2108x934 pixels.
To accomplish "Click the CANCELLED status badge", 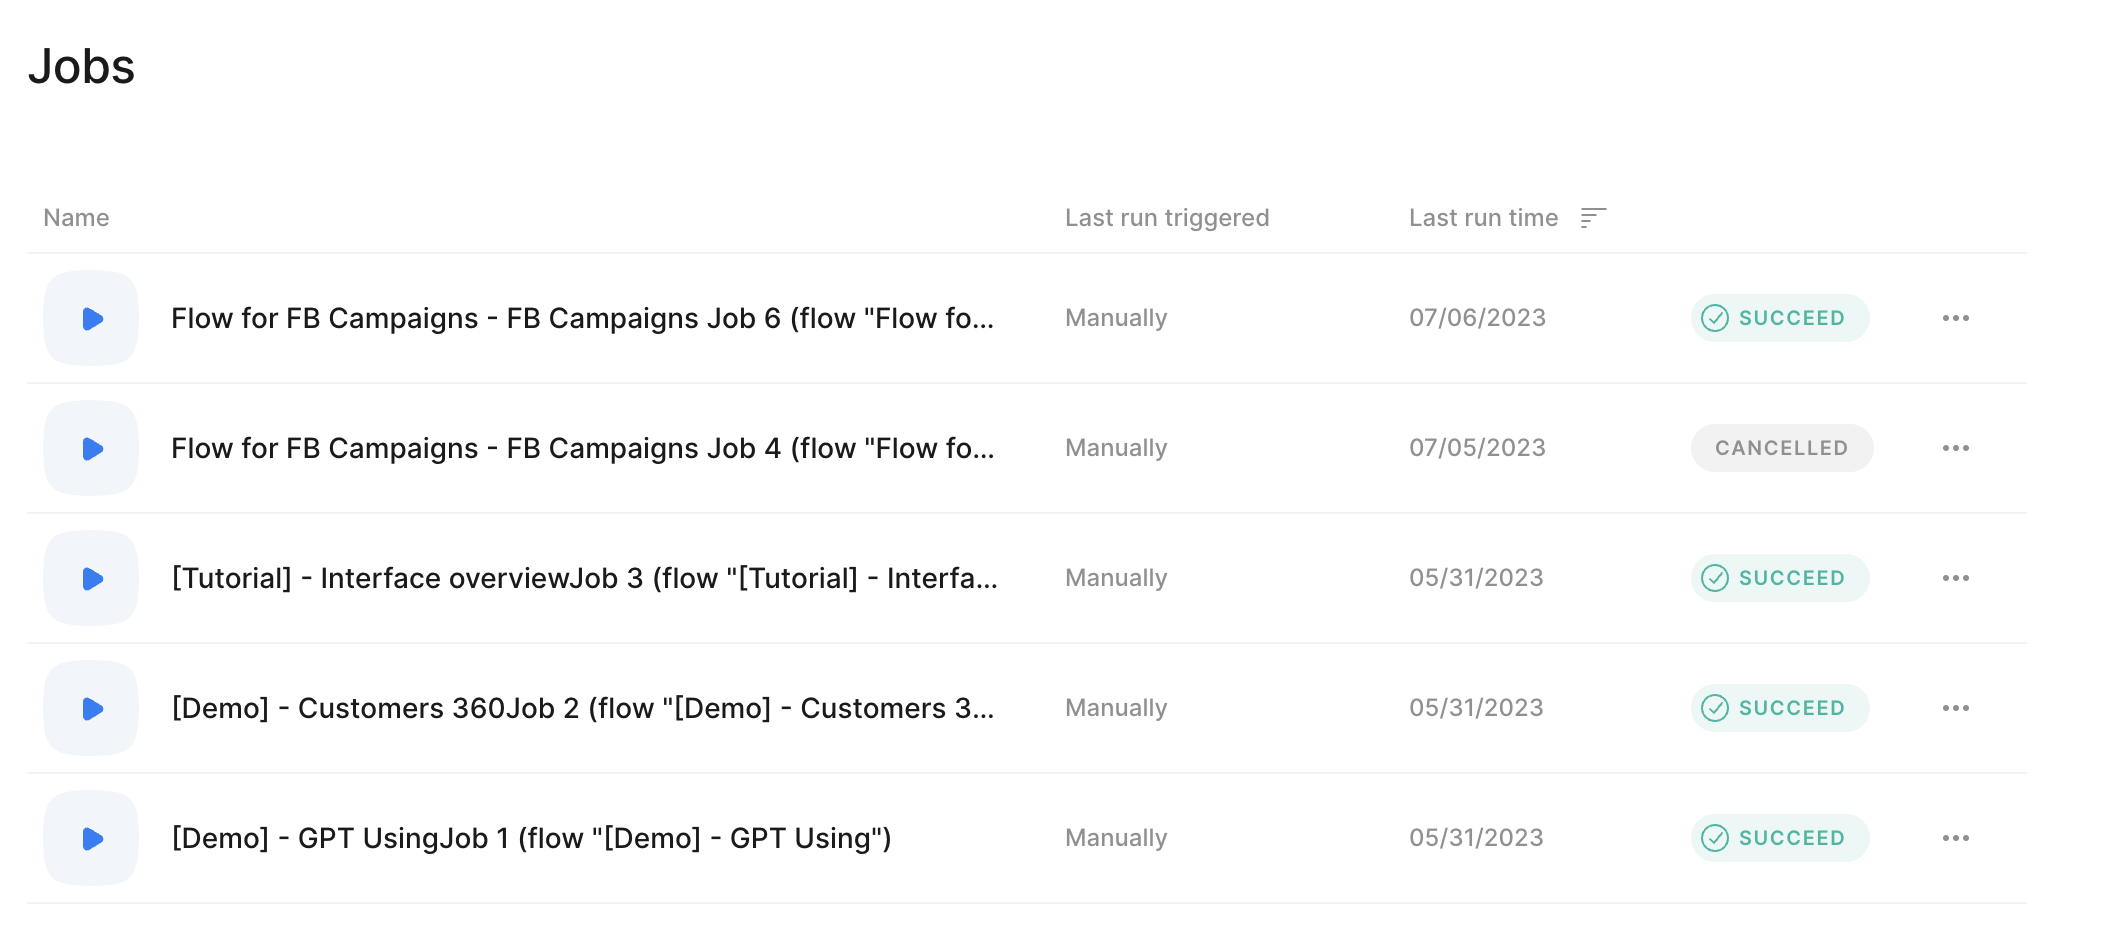I will tap(1781, 448).
